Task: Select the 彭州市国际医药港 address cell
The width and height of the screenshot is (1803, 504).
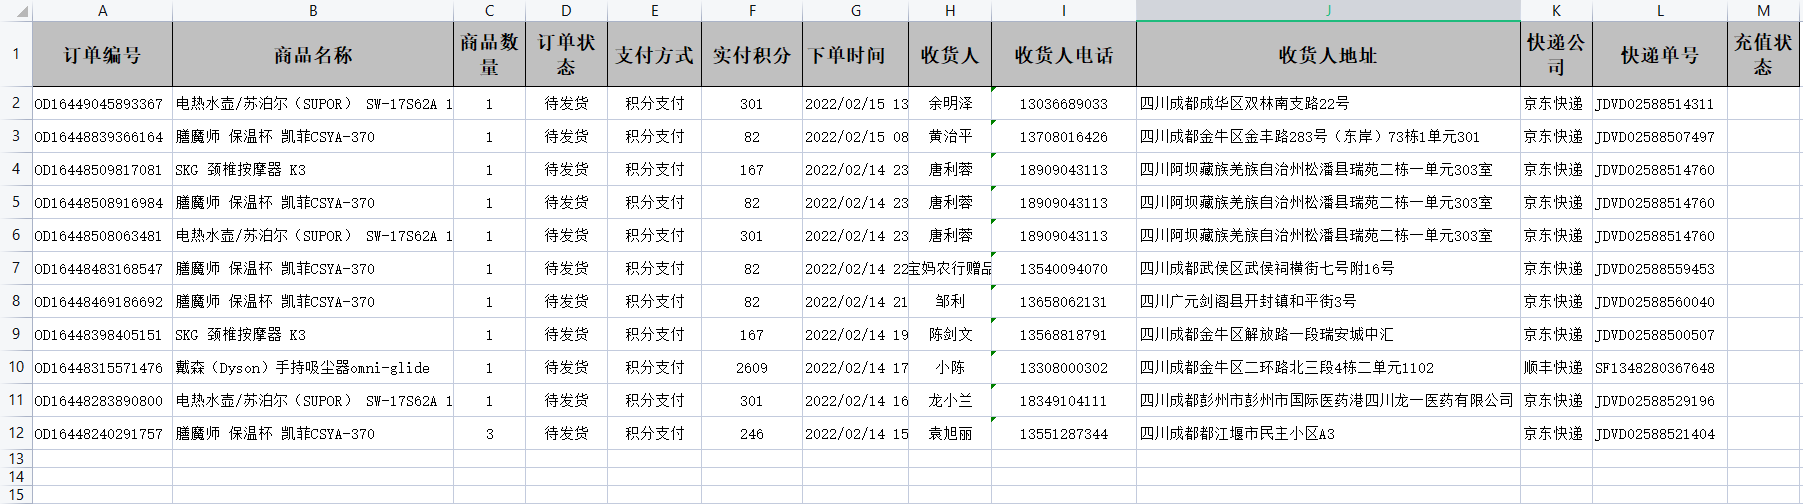Action: pyautogui.click(x=1328, y=400)
